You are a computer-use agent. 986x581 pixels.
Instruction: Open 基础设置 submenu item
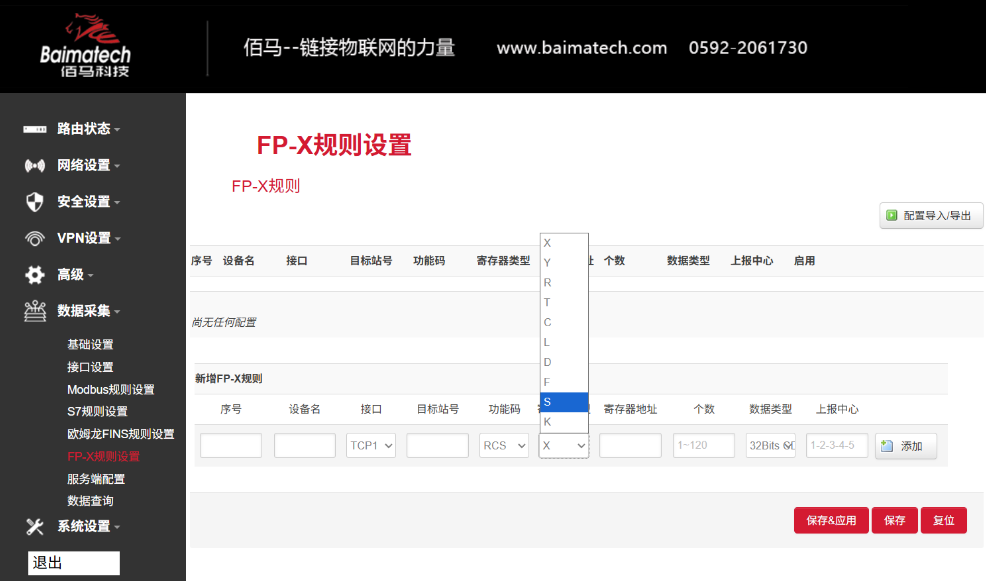(90, 345)
